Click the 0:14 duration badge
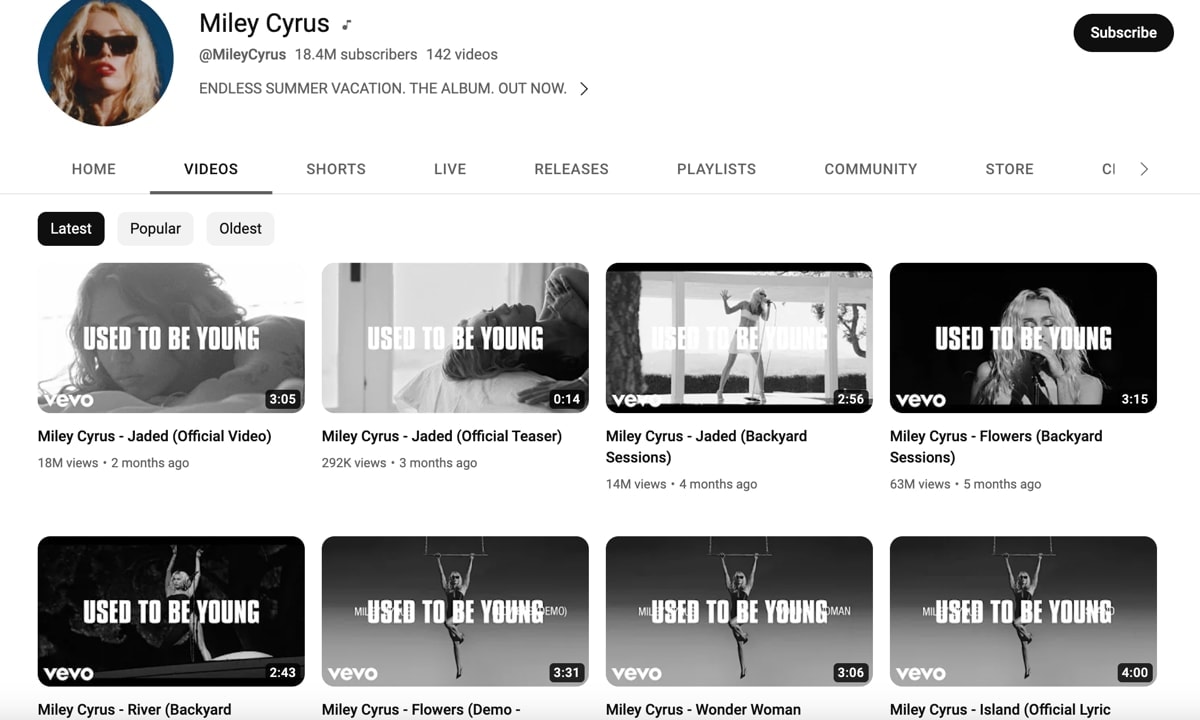This screenshot has width=1200, height=720. coord(567,399)
